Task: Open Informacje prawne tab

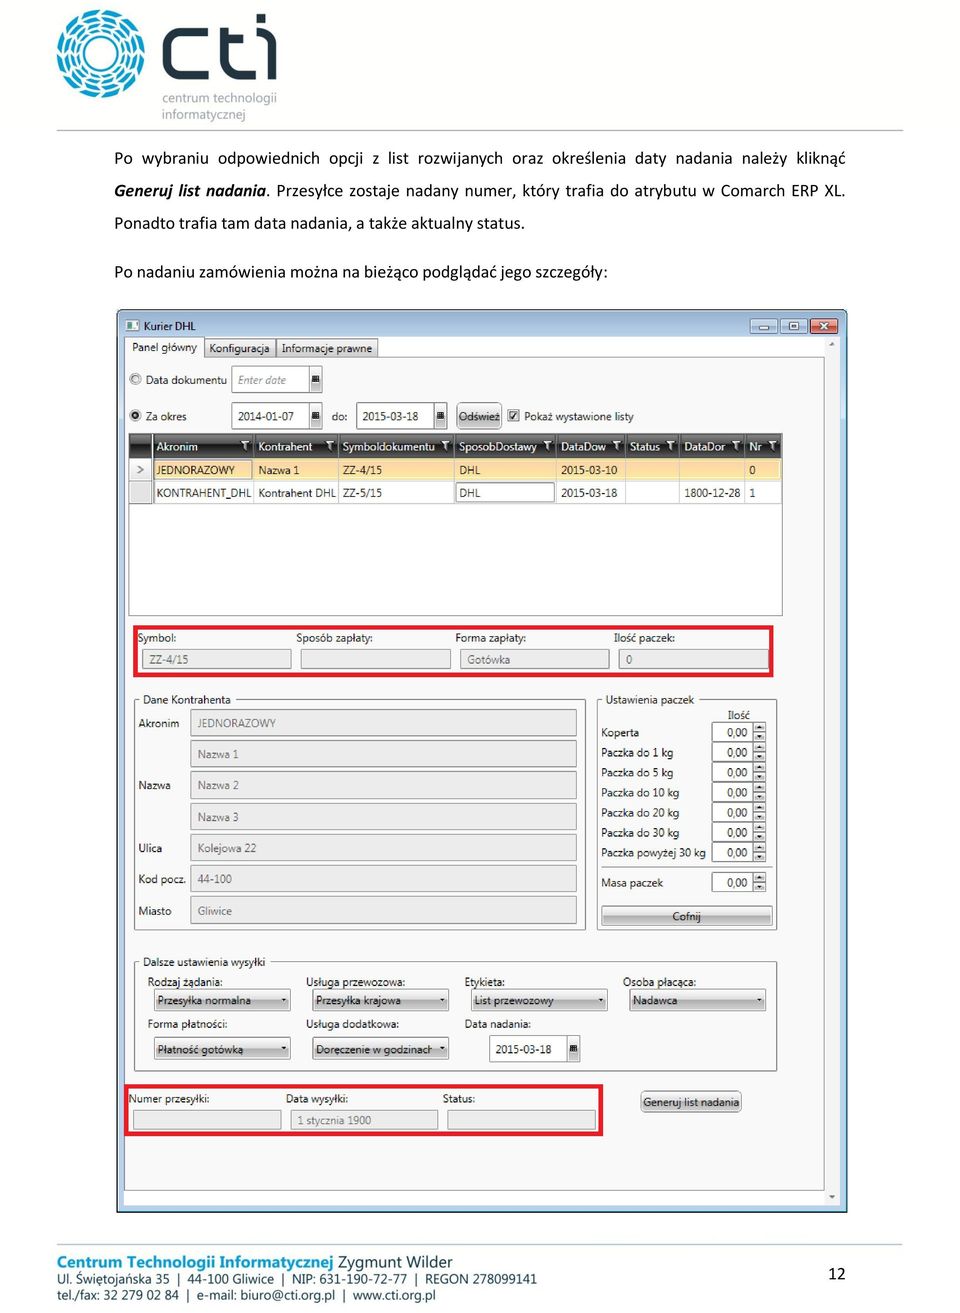Action: click(x=327, y=349)
